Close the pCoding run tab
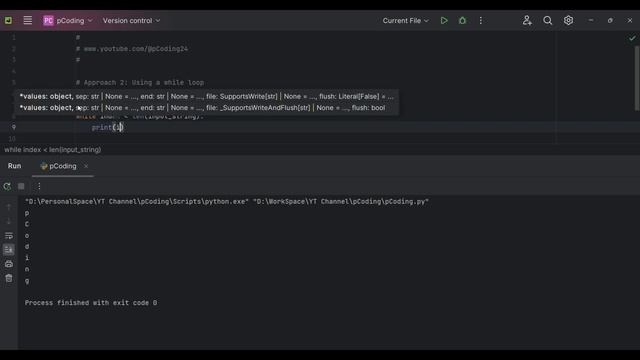The height and width of the screenshot is (360, 640). tap(86, 166)
